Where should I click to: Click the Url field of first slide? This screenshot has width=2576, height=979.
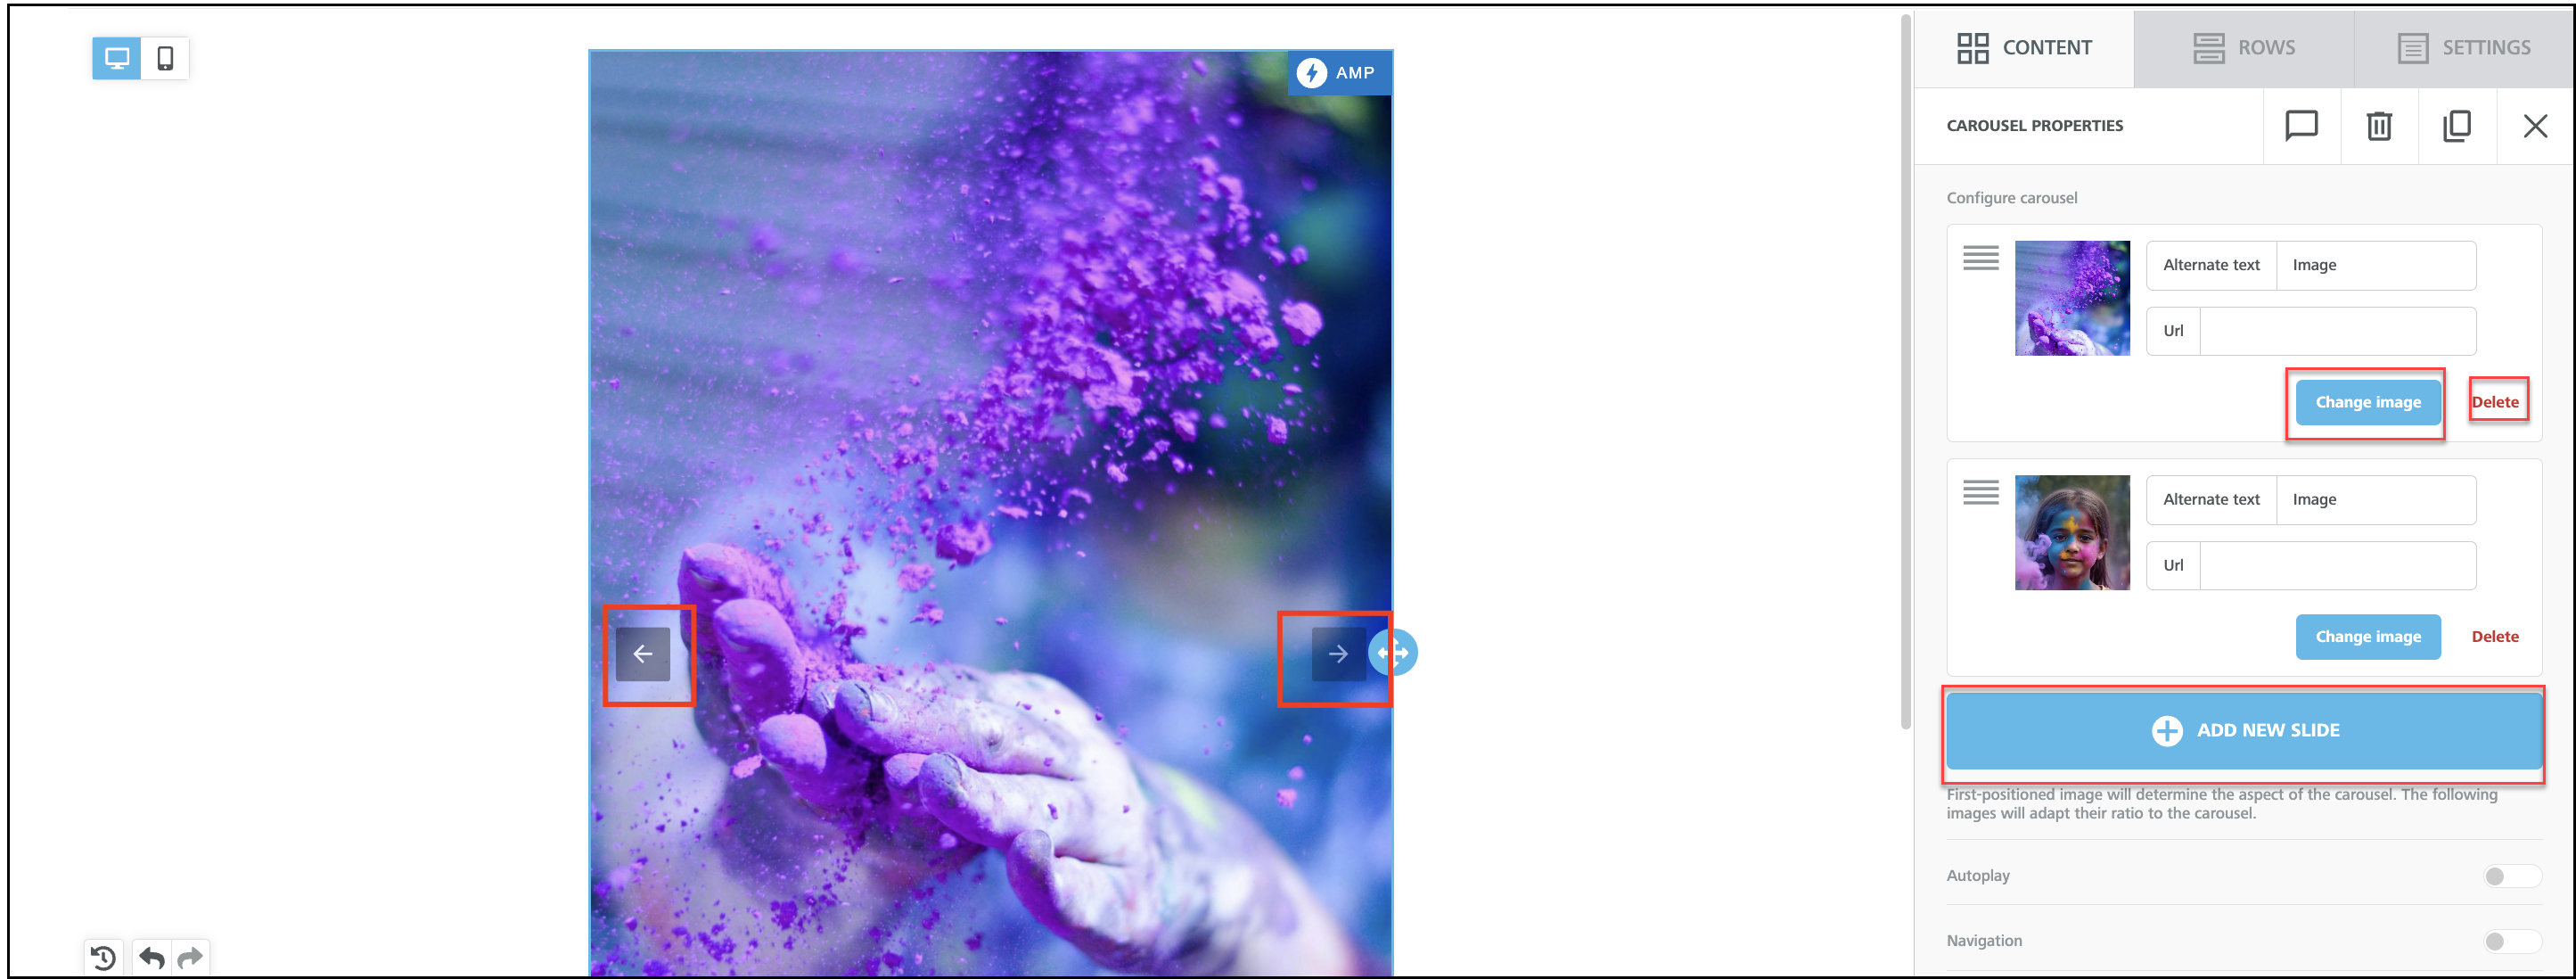pos(2337,331)
